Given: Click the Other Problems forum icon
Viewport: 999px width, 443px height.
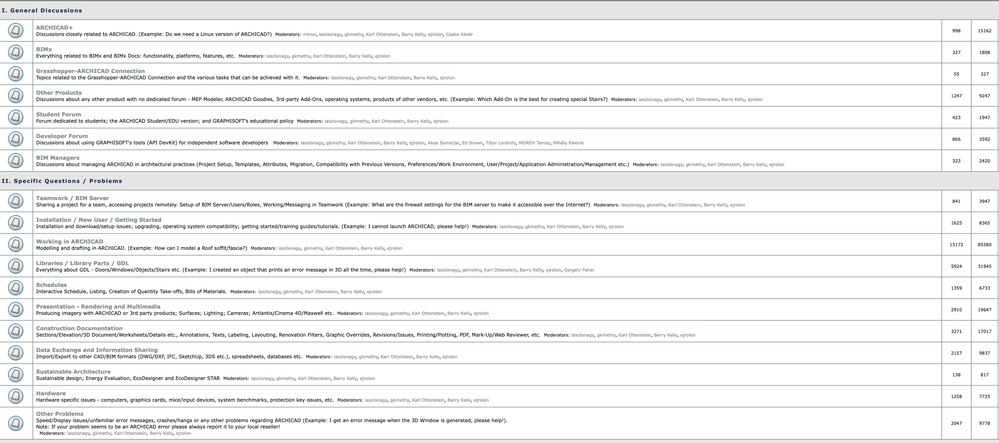Looking at the screenshot, I should (15, 423).
